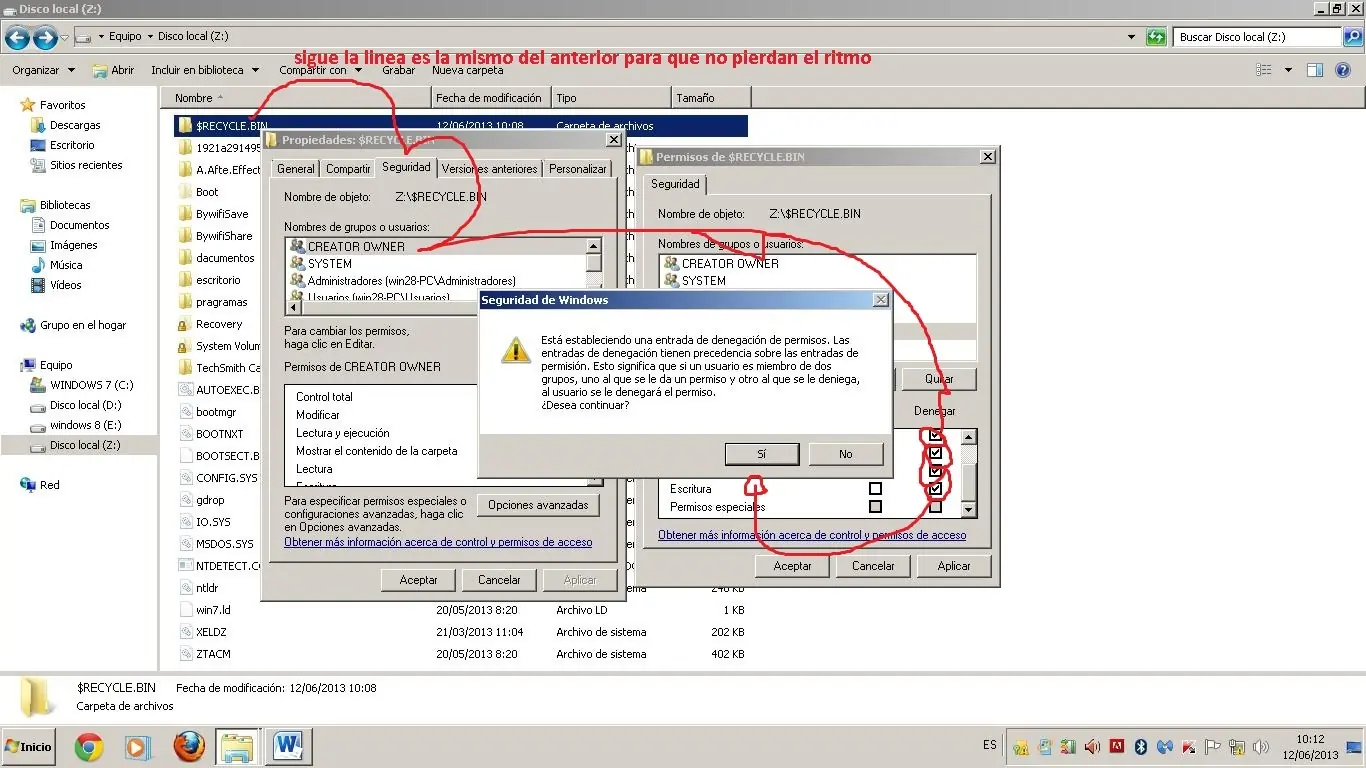Screen dimensions: 1366x768
Task: Click the Abrir folder icon in the toolbar
Action: pos(99,71)
